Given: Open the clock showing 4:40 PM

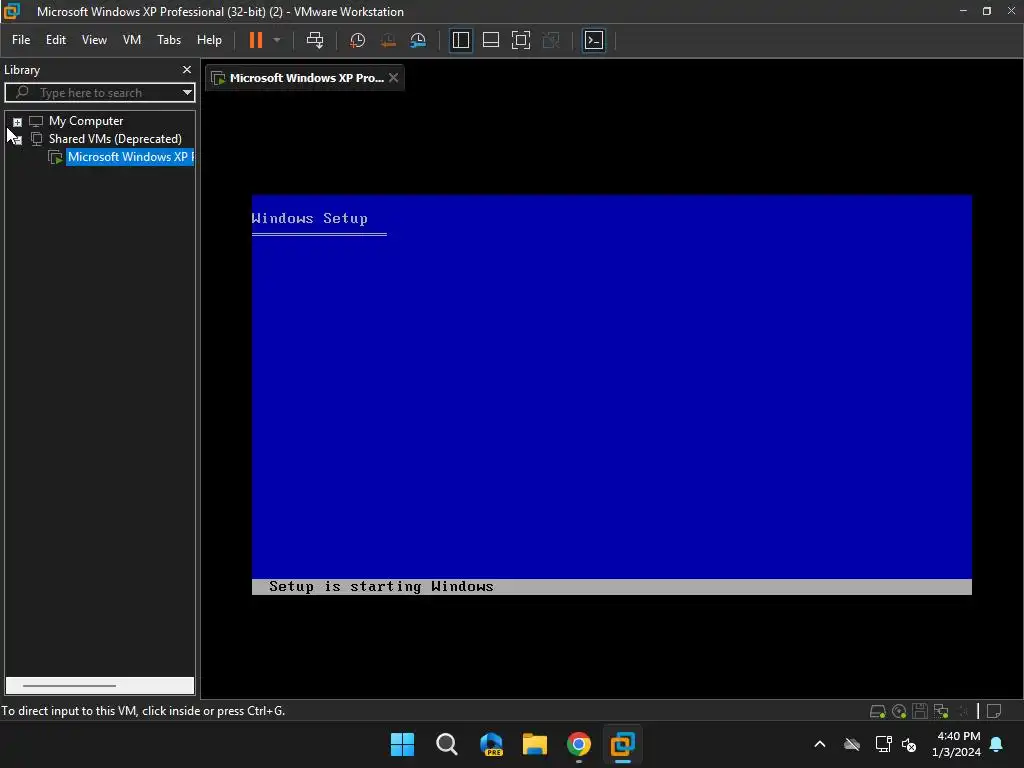Looking at the screenshot, I should [956, 744].
